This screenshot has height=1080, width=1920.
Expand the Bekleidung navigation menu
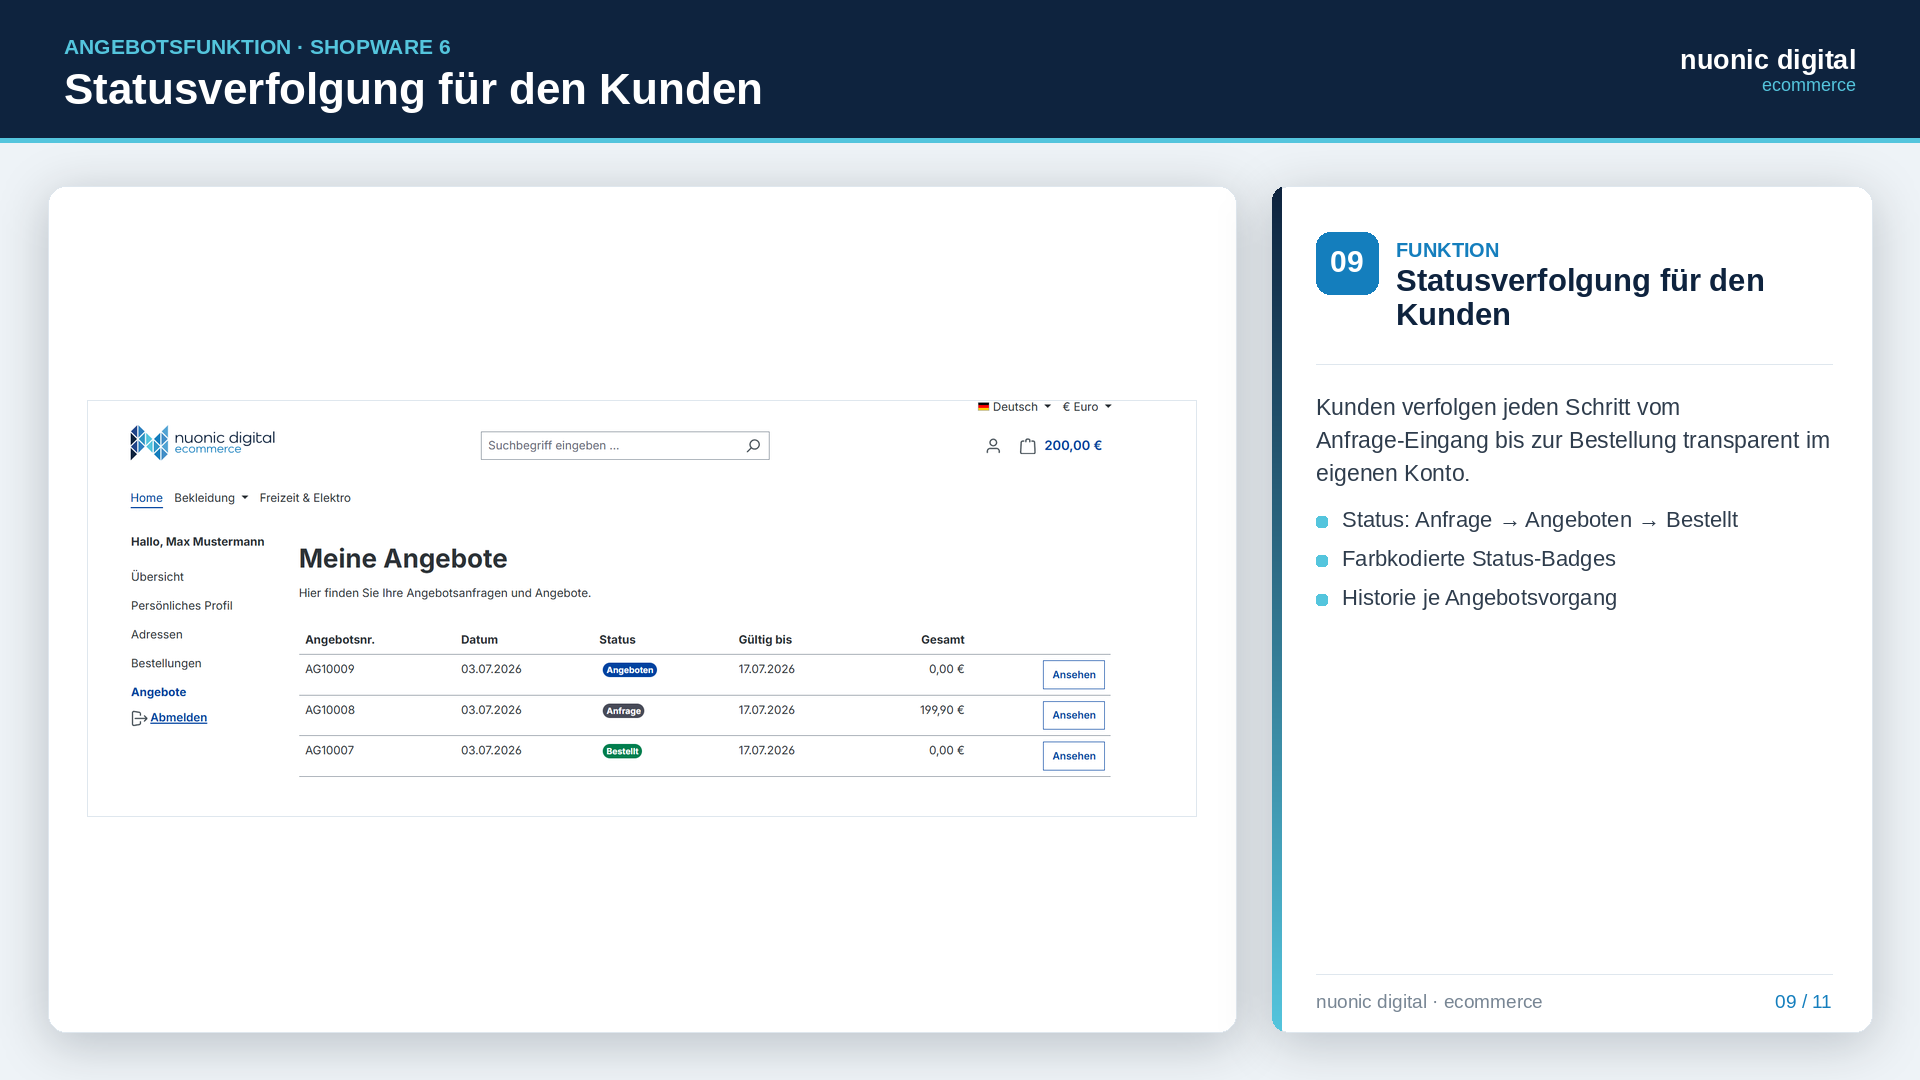point(211,498)
